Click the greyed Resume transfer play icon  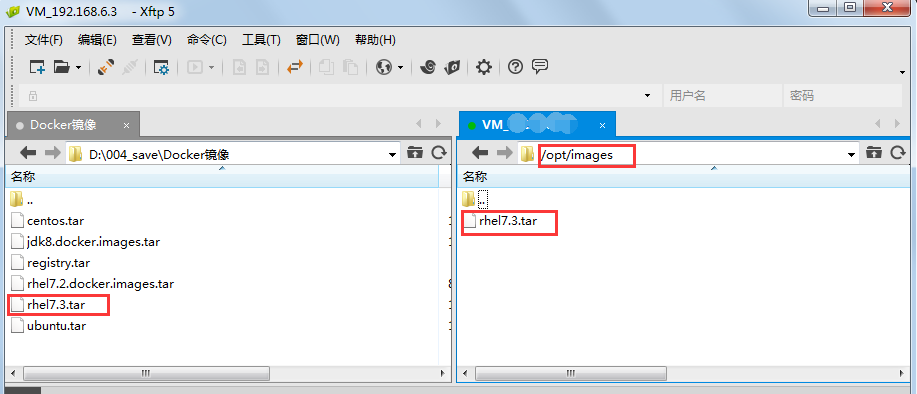pos(195,67)
